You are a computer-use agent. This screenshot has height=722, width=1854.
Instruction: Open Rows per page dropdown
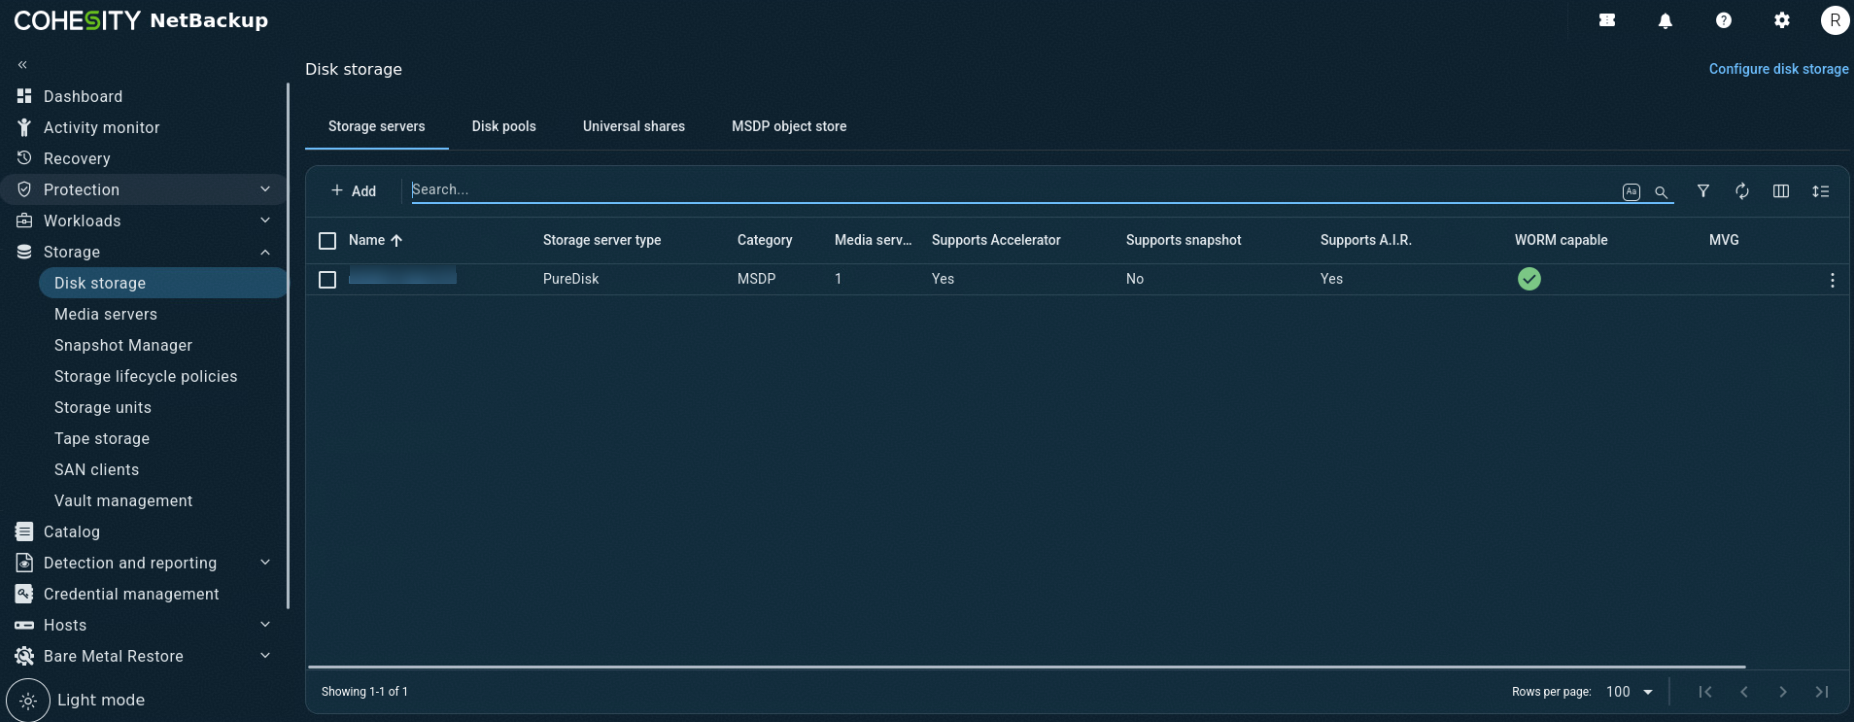point(1630,692)
